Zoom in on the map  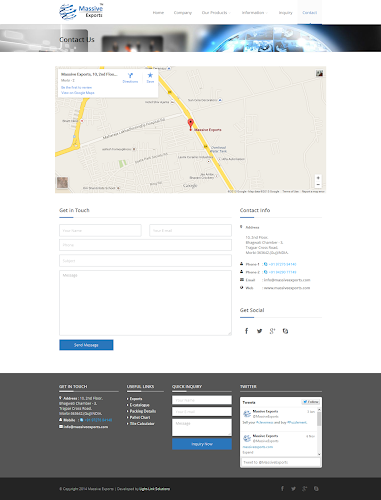pyautogui.click(x=318, y=178)
